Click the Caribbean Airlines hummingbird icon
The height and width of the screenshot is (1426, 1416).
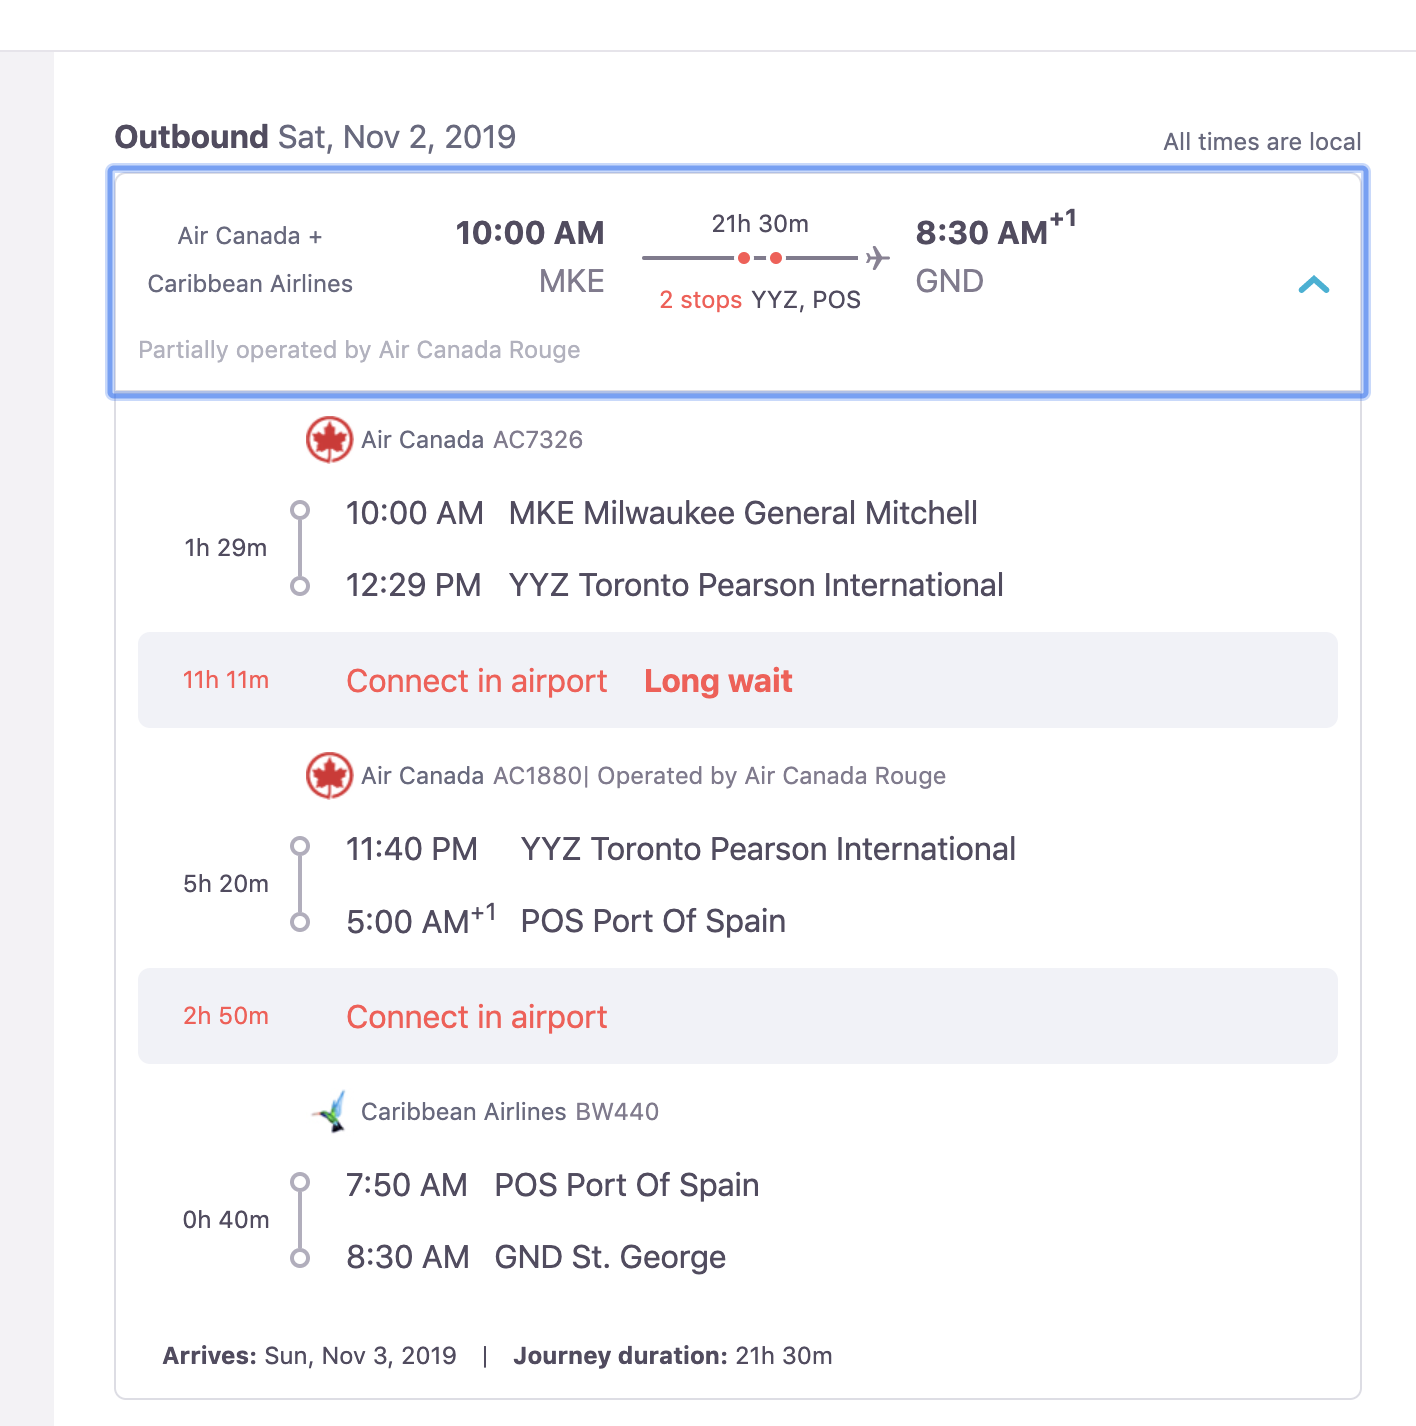(x=331, y=1111)
